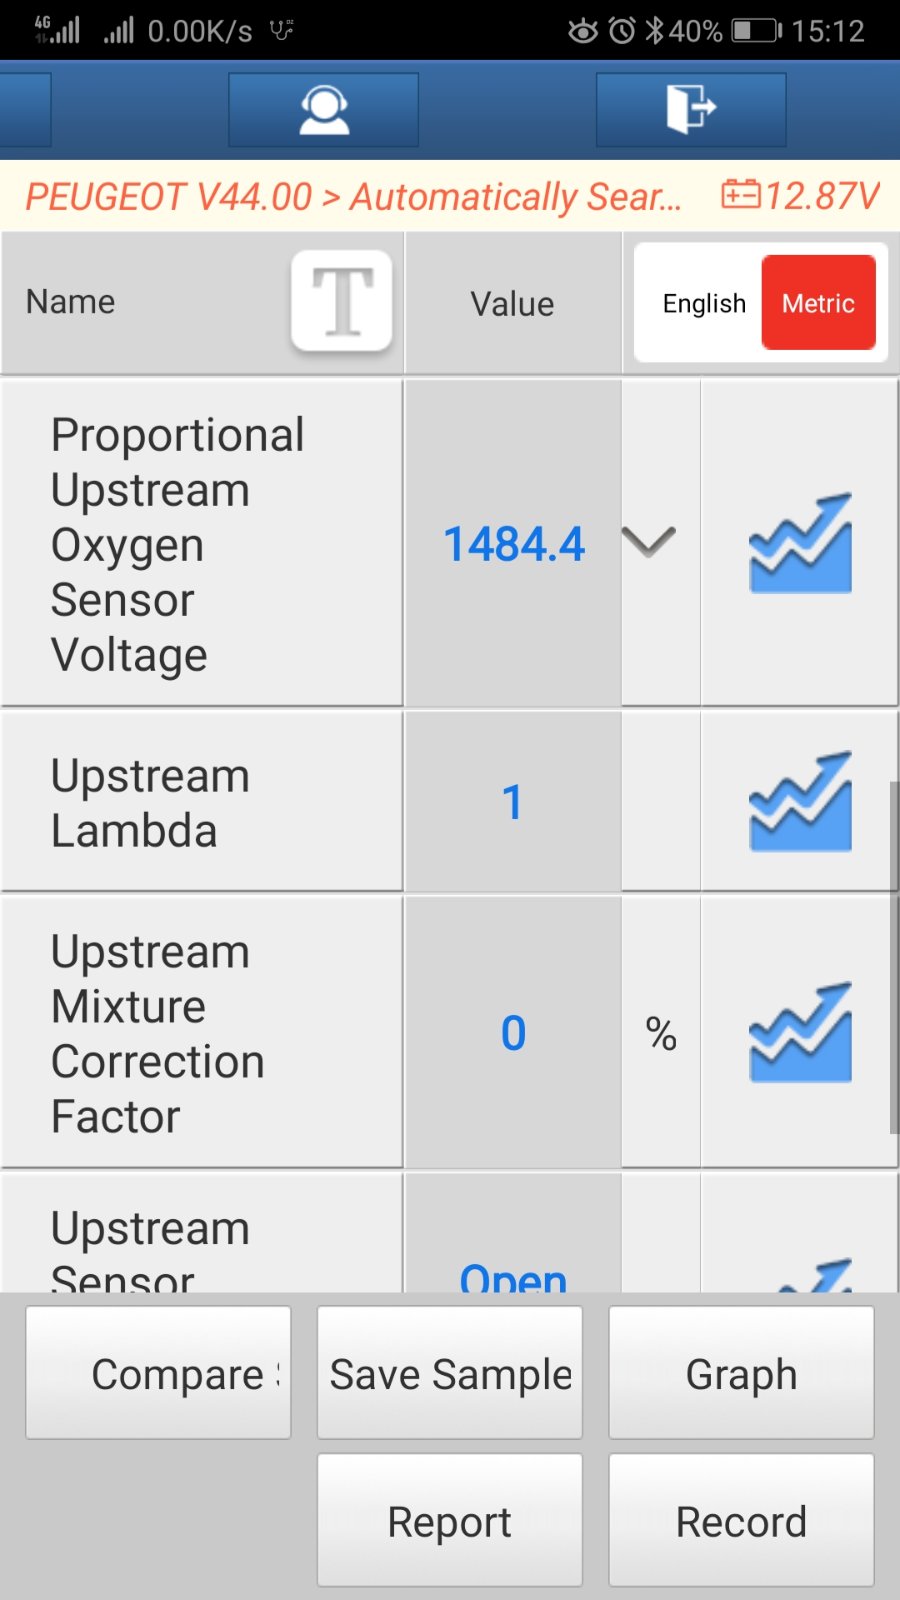Tap the Save Sample button
Viewport: 900px width, 1600px height.
(450, 1373)
